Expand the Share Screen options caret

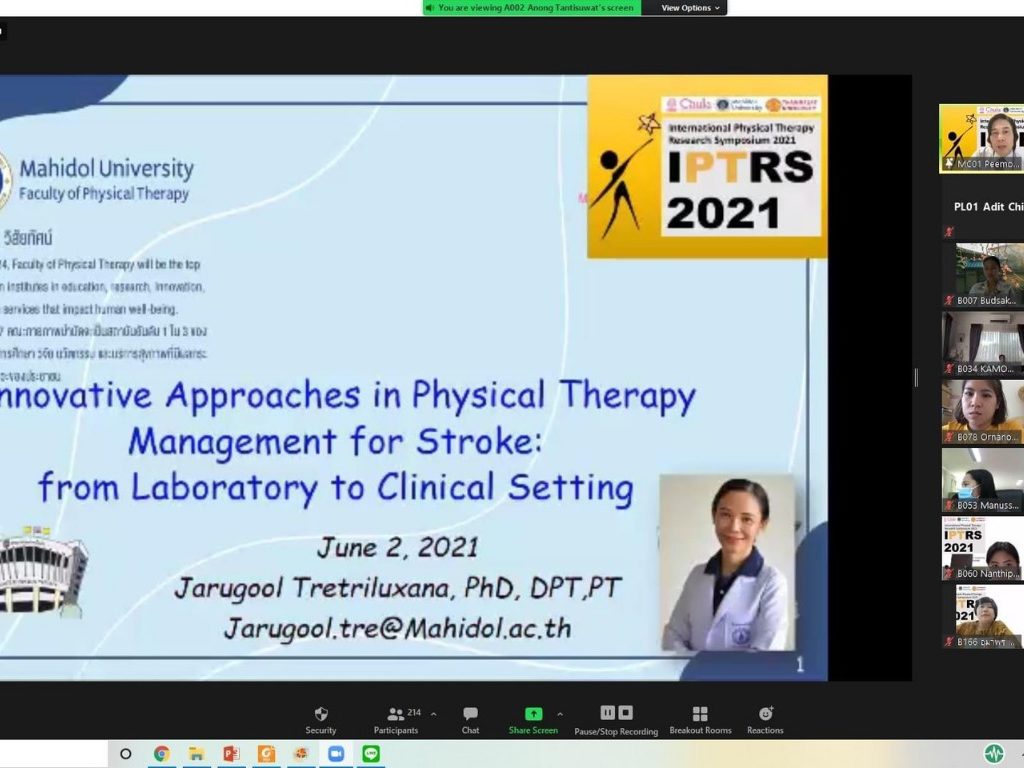point(560,714)
